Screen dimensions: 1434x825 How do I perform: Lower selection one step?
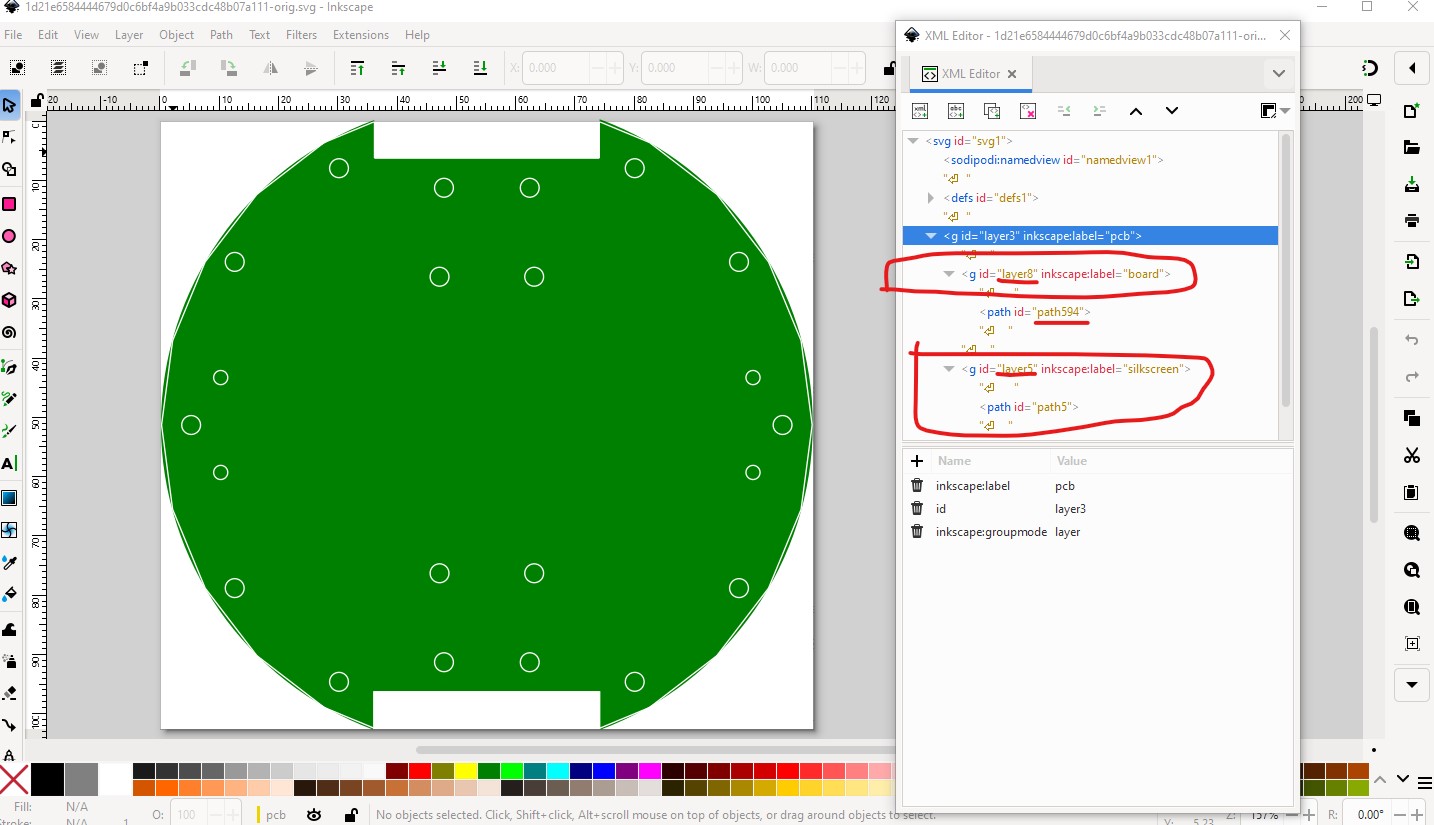pos(439,68)
